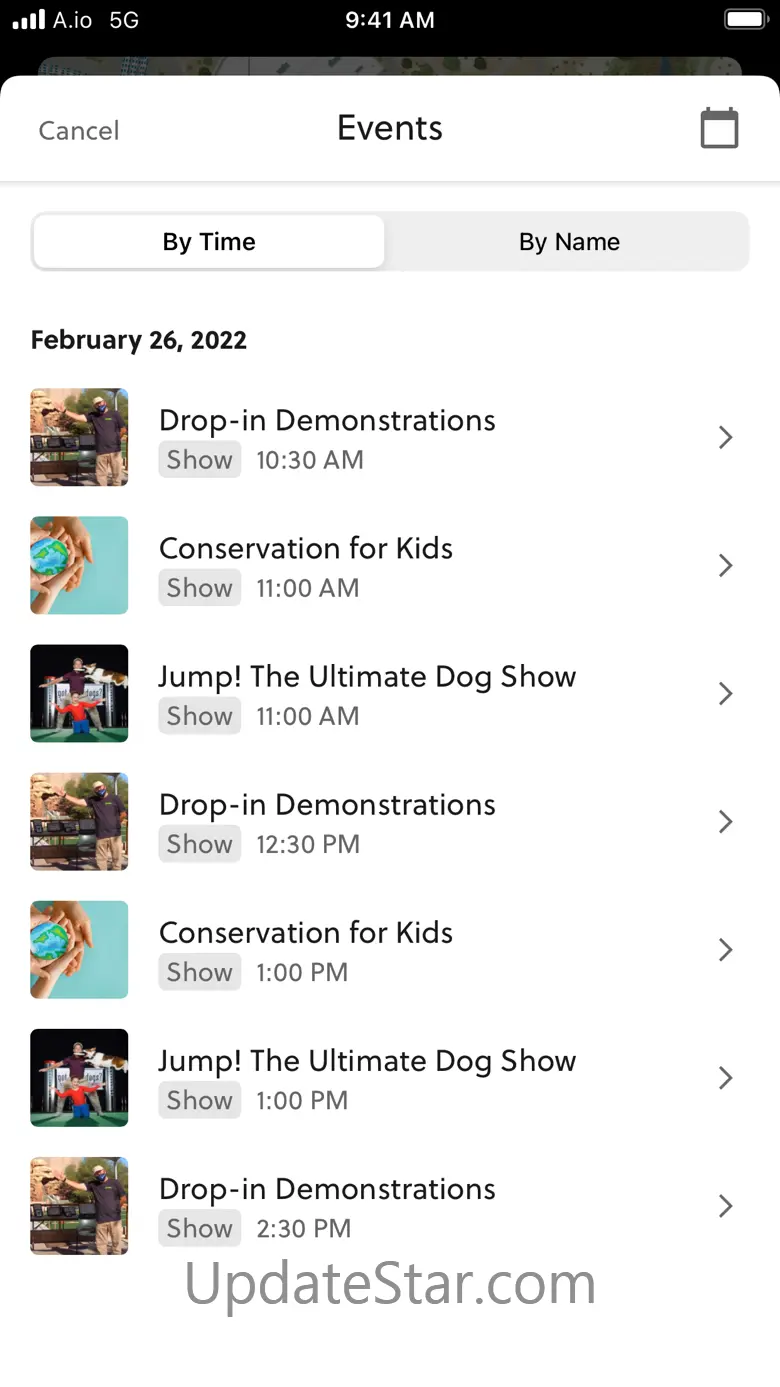Open chevron for 11:00 AM Conservation for Kids
Screen dimensions: 780x1387
coord(726,565)
